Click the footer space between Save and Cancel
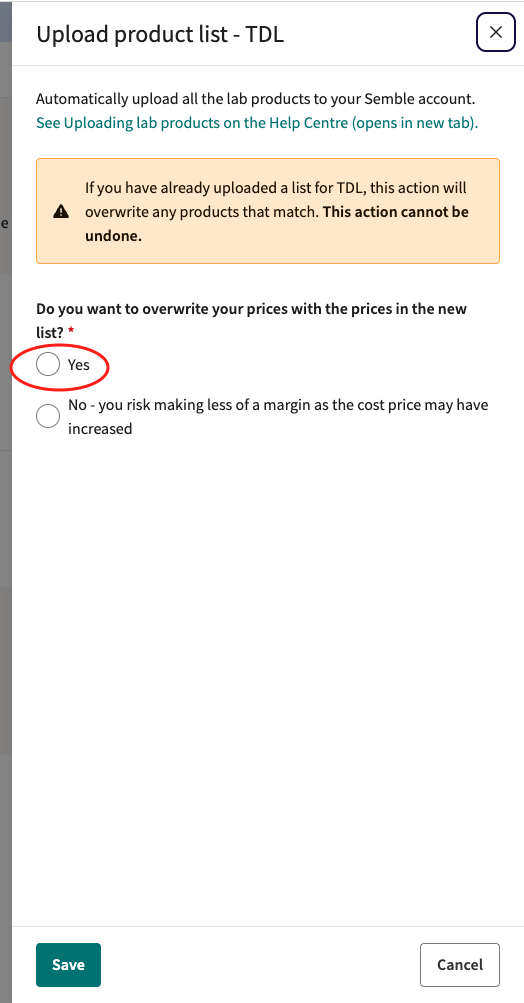Screen dimensions: 524x1003 click(260, 965)
